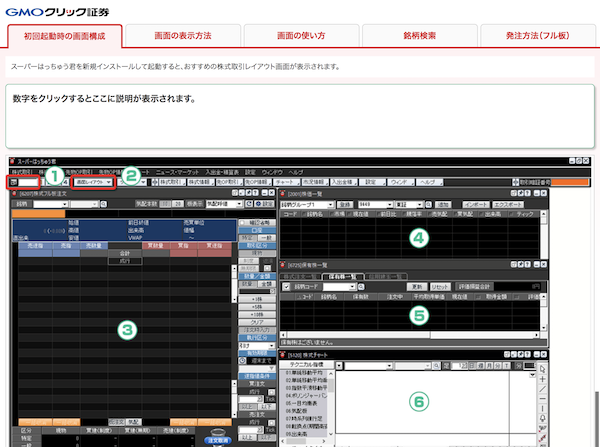Click the 市況情報 toolbar button
This screenshot has width=600, height=447.
314,182
